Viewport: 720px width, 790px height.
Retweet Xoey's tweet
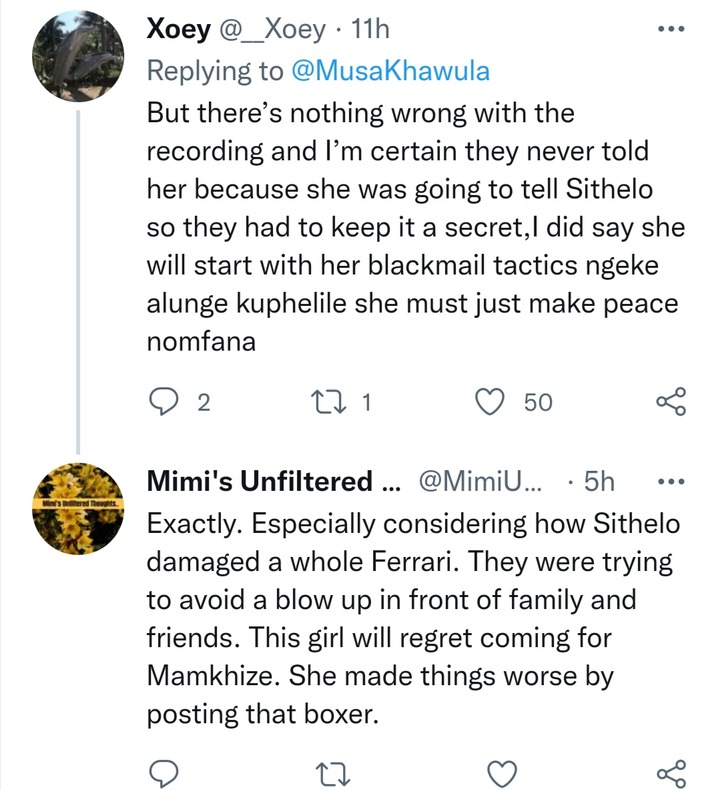tap(330, 402)
